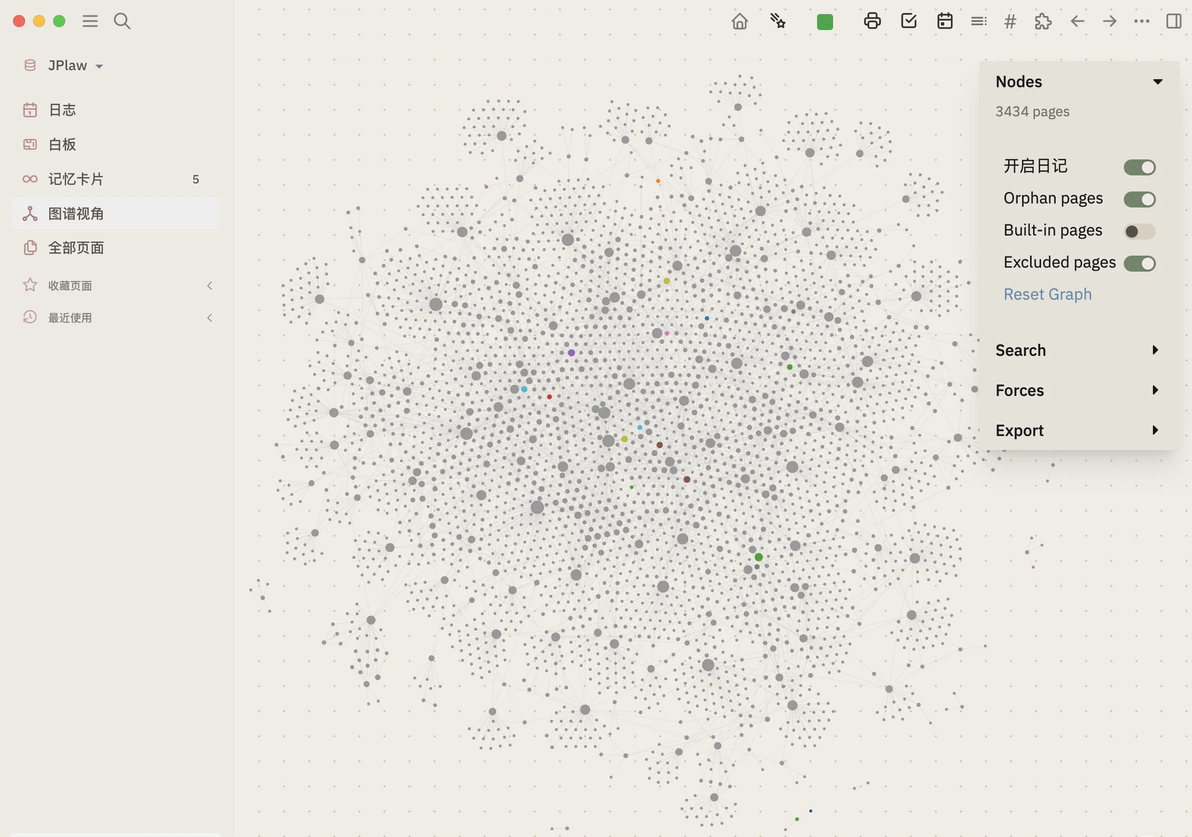The image size is (1192, 837).
Task: Select 图谱视角 graph view
Action: pyautogui.click(x=116, y=214)
